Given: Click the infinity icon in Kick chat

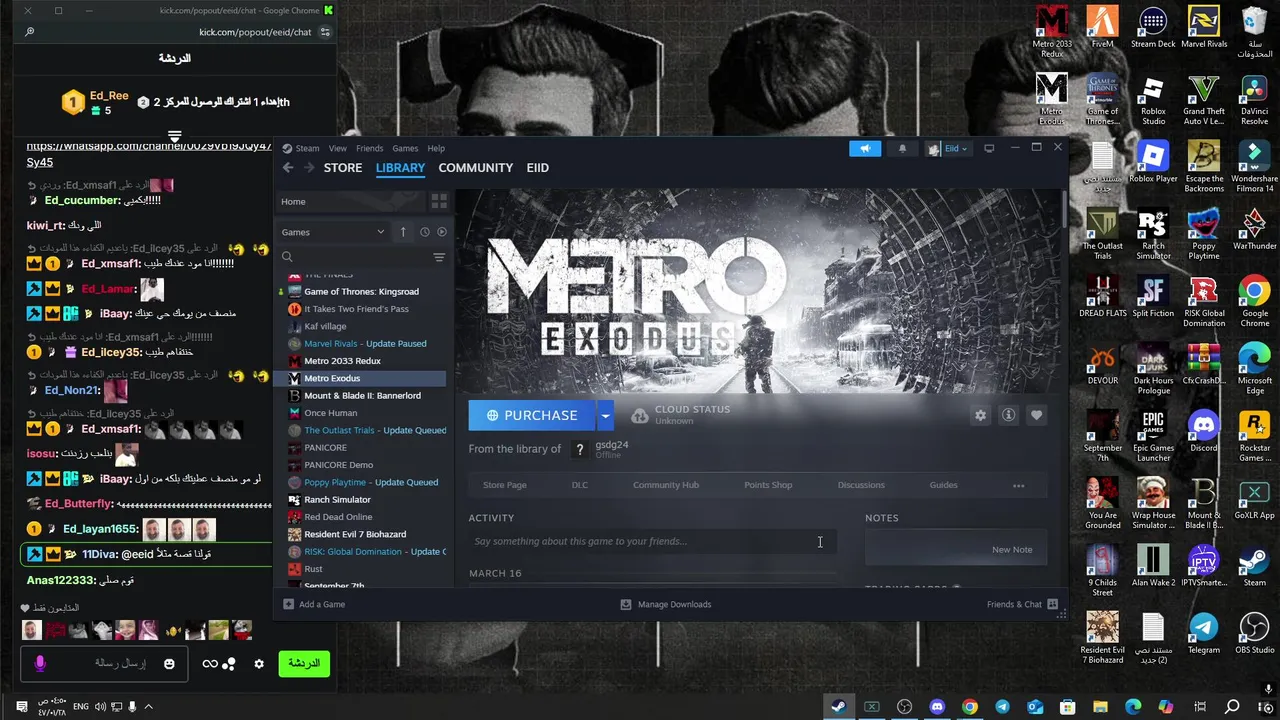Looking at the screenshot, I should click(x=210, y=664).
